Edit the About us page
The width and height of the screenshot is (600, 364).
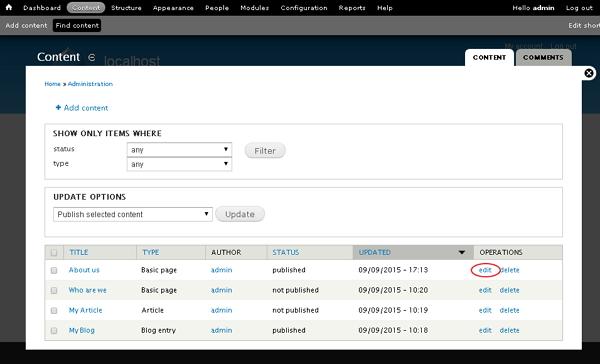tap(485, 270)
